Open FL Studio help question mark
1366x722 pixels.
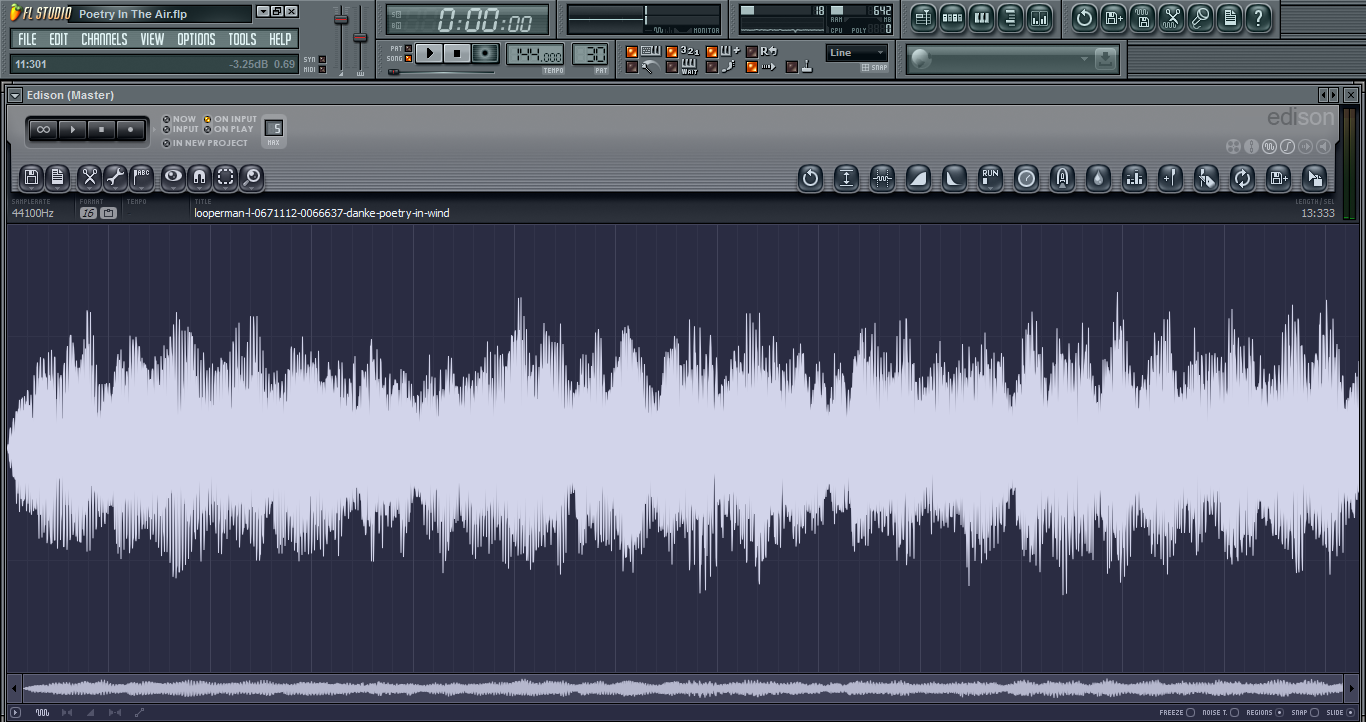[x=1258, y=17]
